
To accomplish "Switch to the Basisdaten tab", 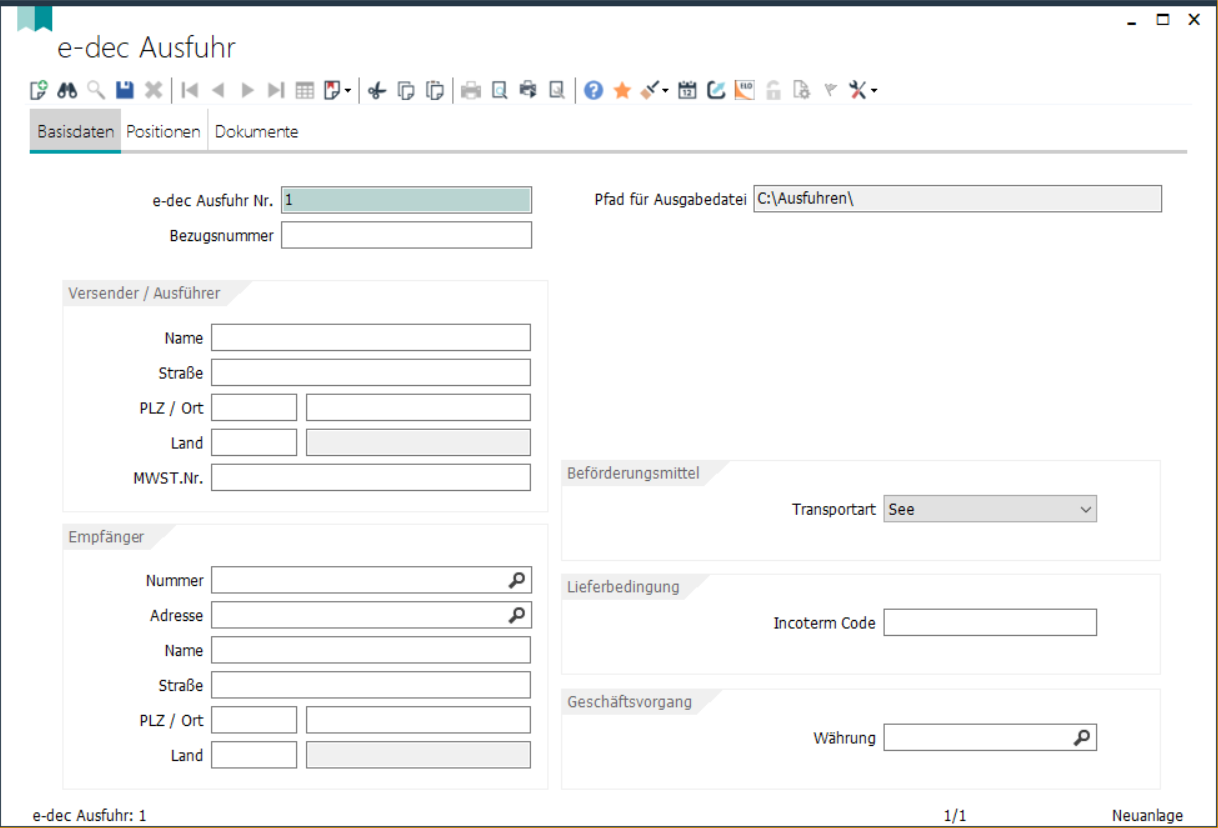I will coord(75,132).
